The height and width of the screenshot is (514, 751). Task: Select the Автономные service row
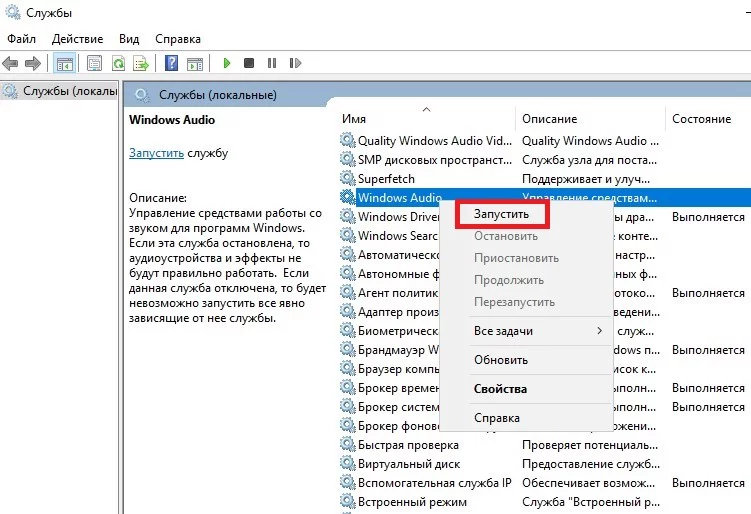click(x=398, y=274)
